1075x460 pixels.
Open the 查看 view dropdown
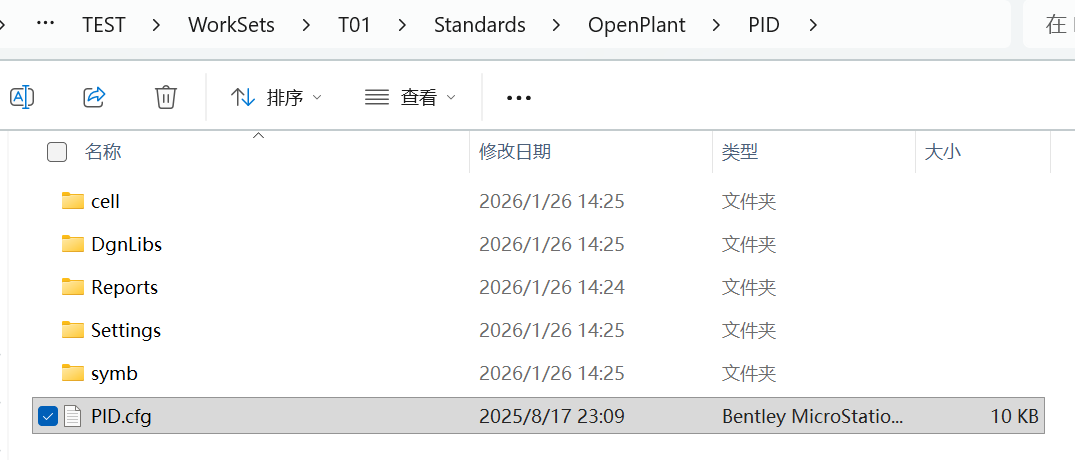pos(410,97)
